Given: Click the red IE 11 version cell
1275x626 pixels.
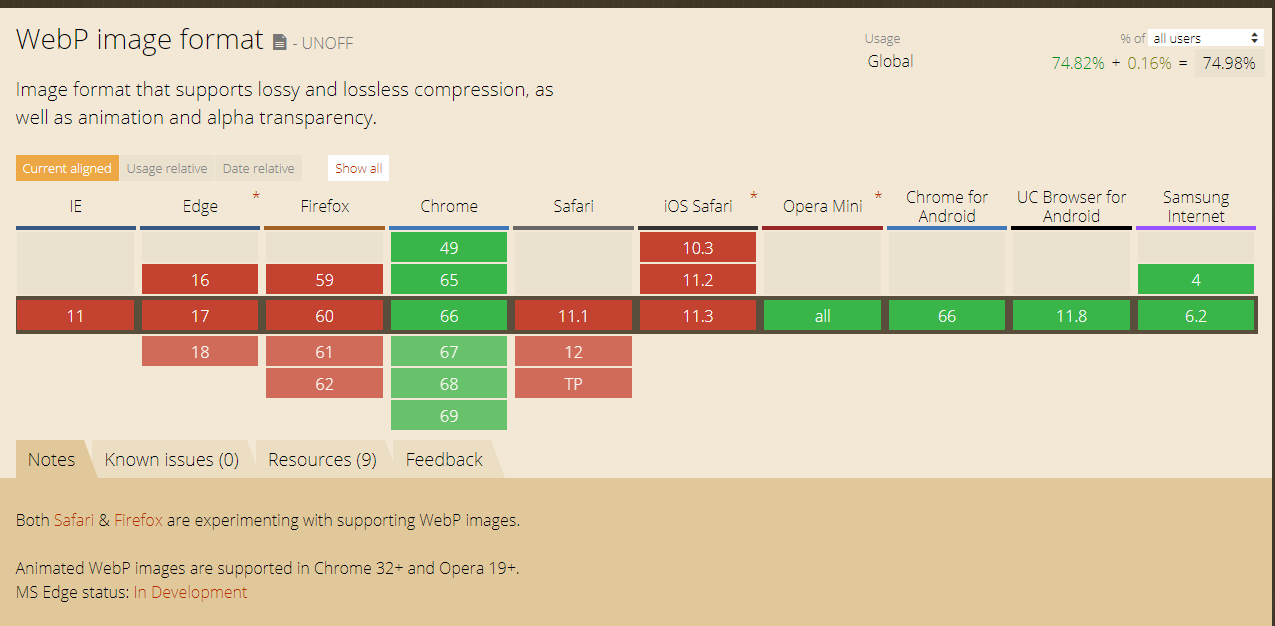Looking at the screenshot, I should click(75, 316).
